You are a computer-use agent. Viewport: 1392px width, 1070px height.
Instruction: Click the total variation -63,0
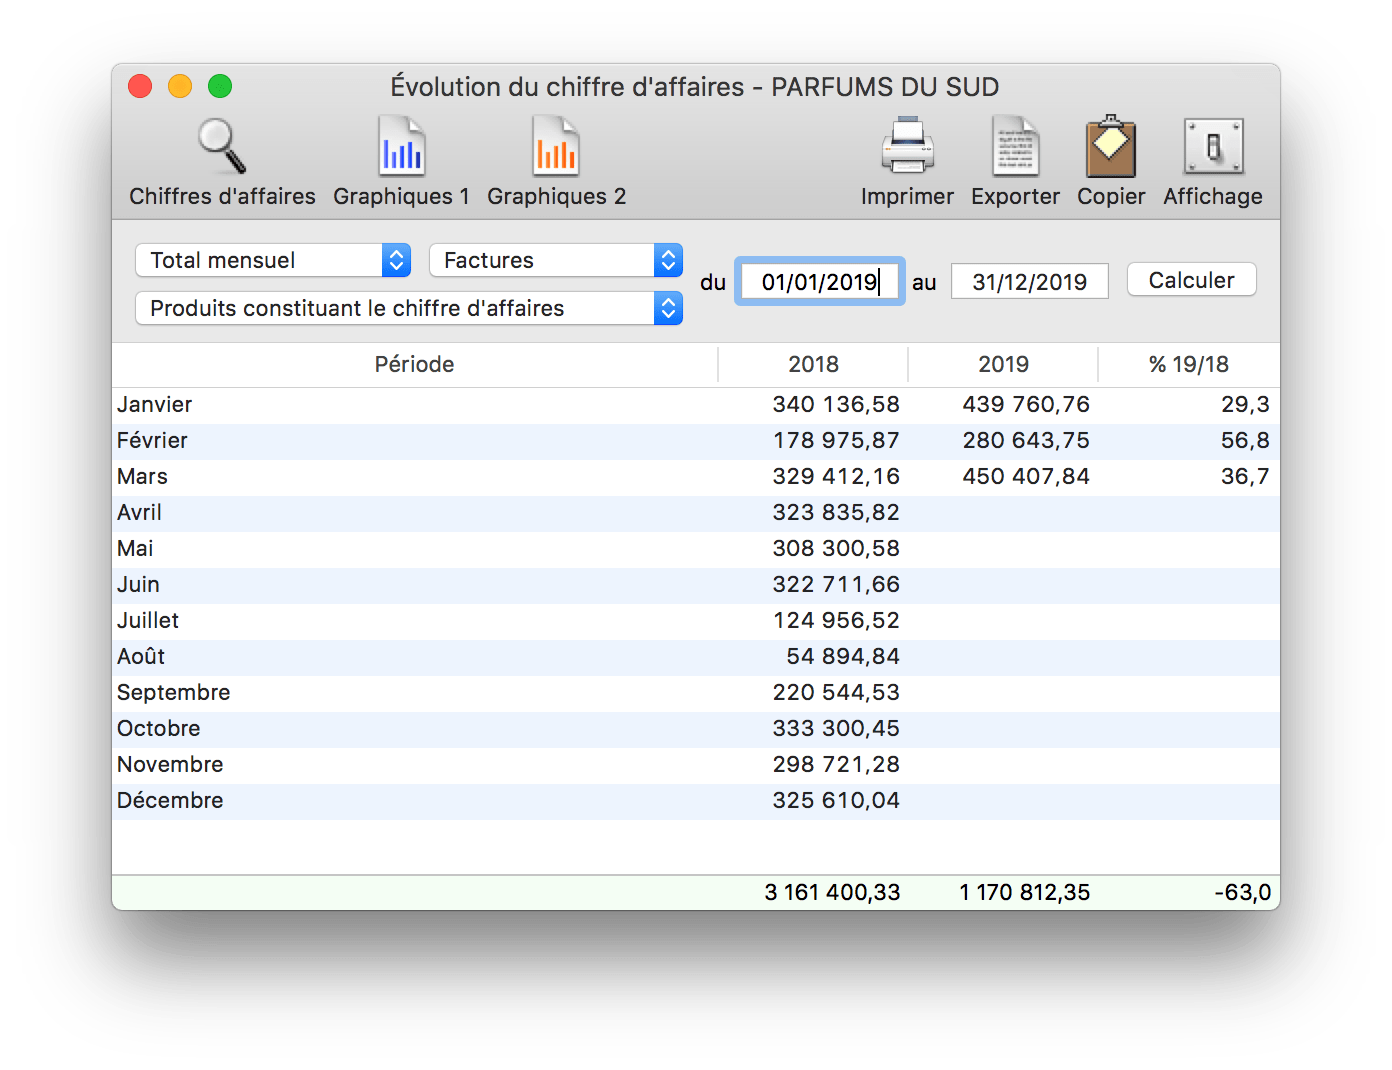[1242, 892]
